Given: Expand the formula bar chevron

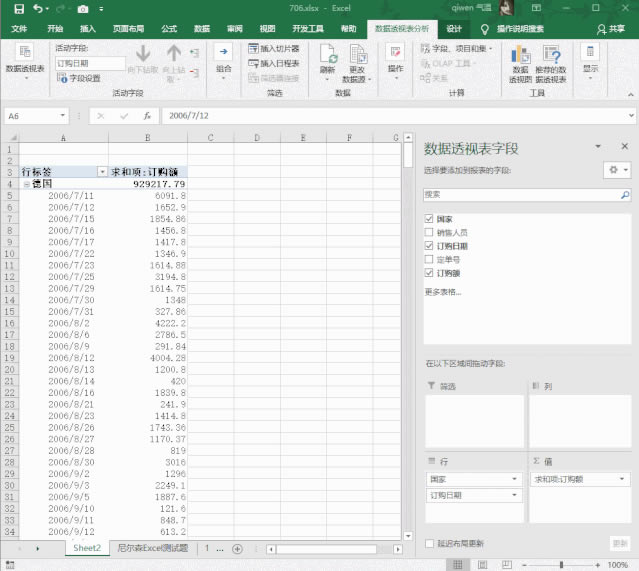Looking at the screenshot, I should [x=631, y=116].
